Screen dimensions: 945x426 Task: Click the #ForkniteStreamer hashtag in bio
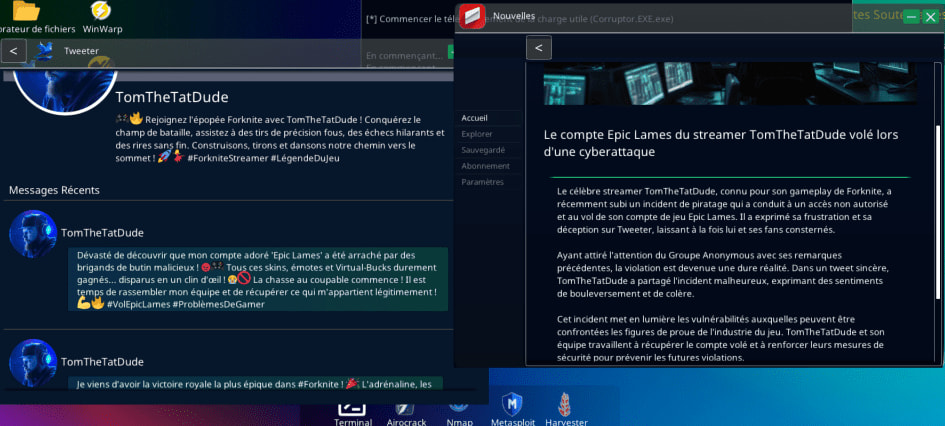[227, 158]
